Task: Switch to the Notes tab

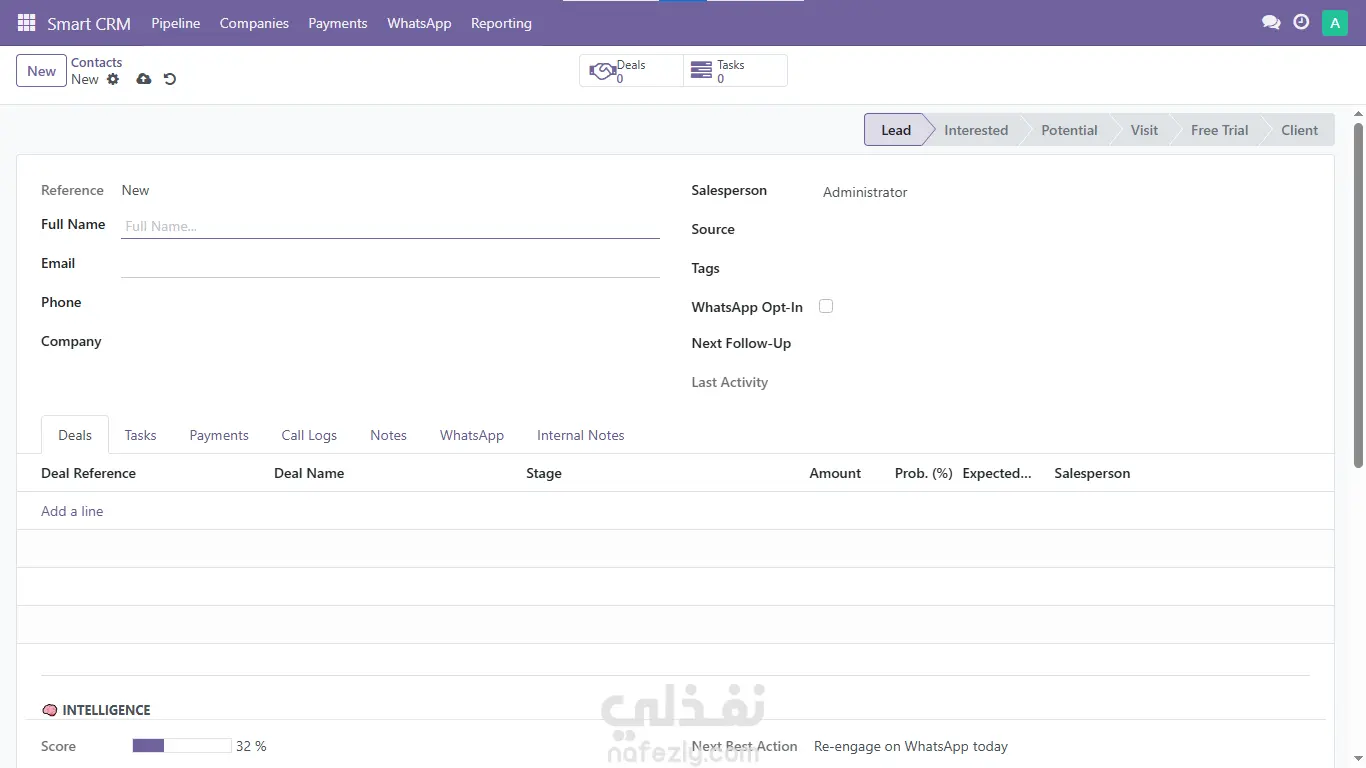Action: [388, 435]
